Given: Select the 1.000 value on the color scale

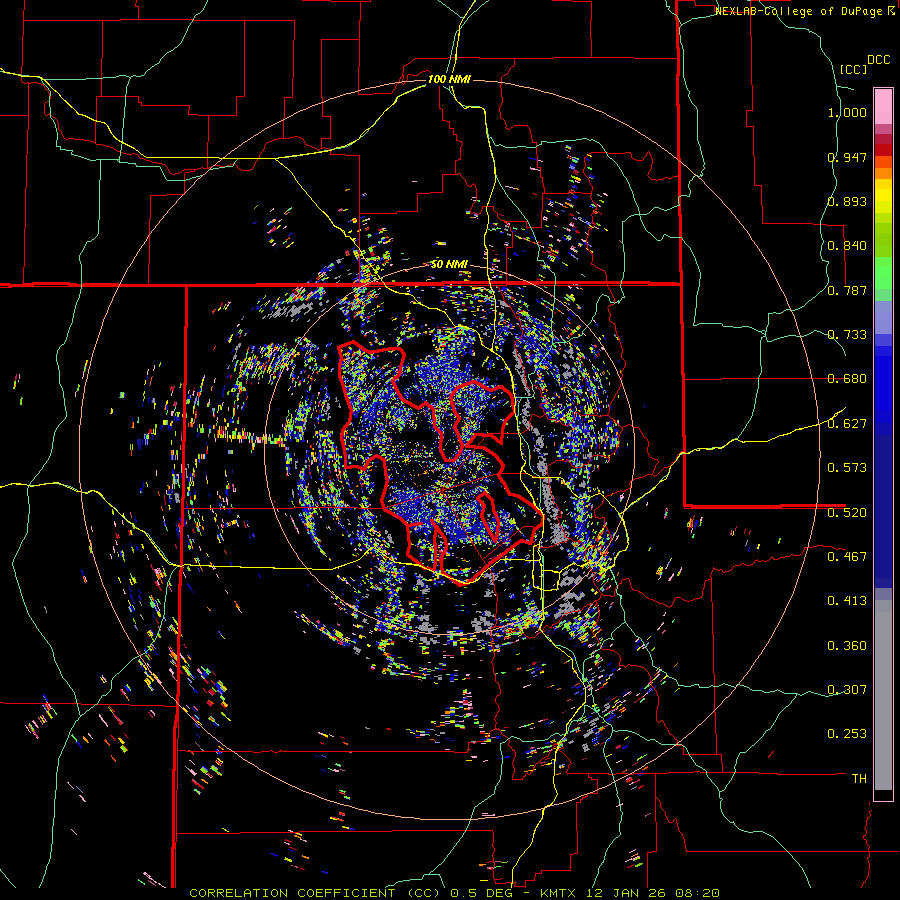Looking at the screenshot, I should tap(847, 112).
